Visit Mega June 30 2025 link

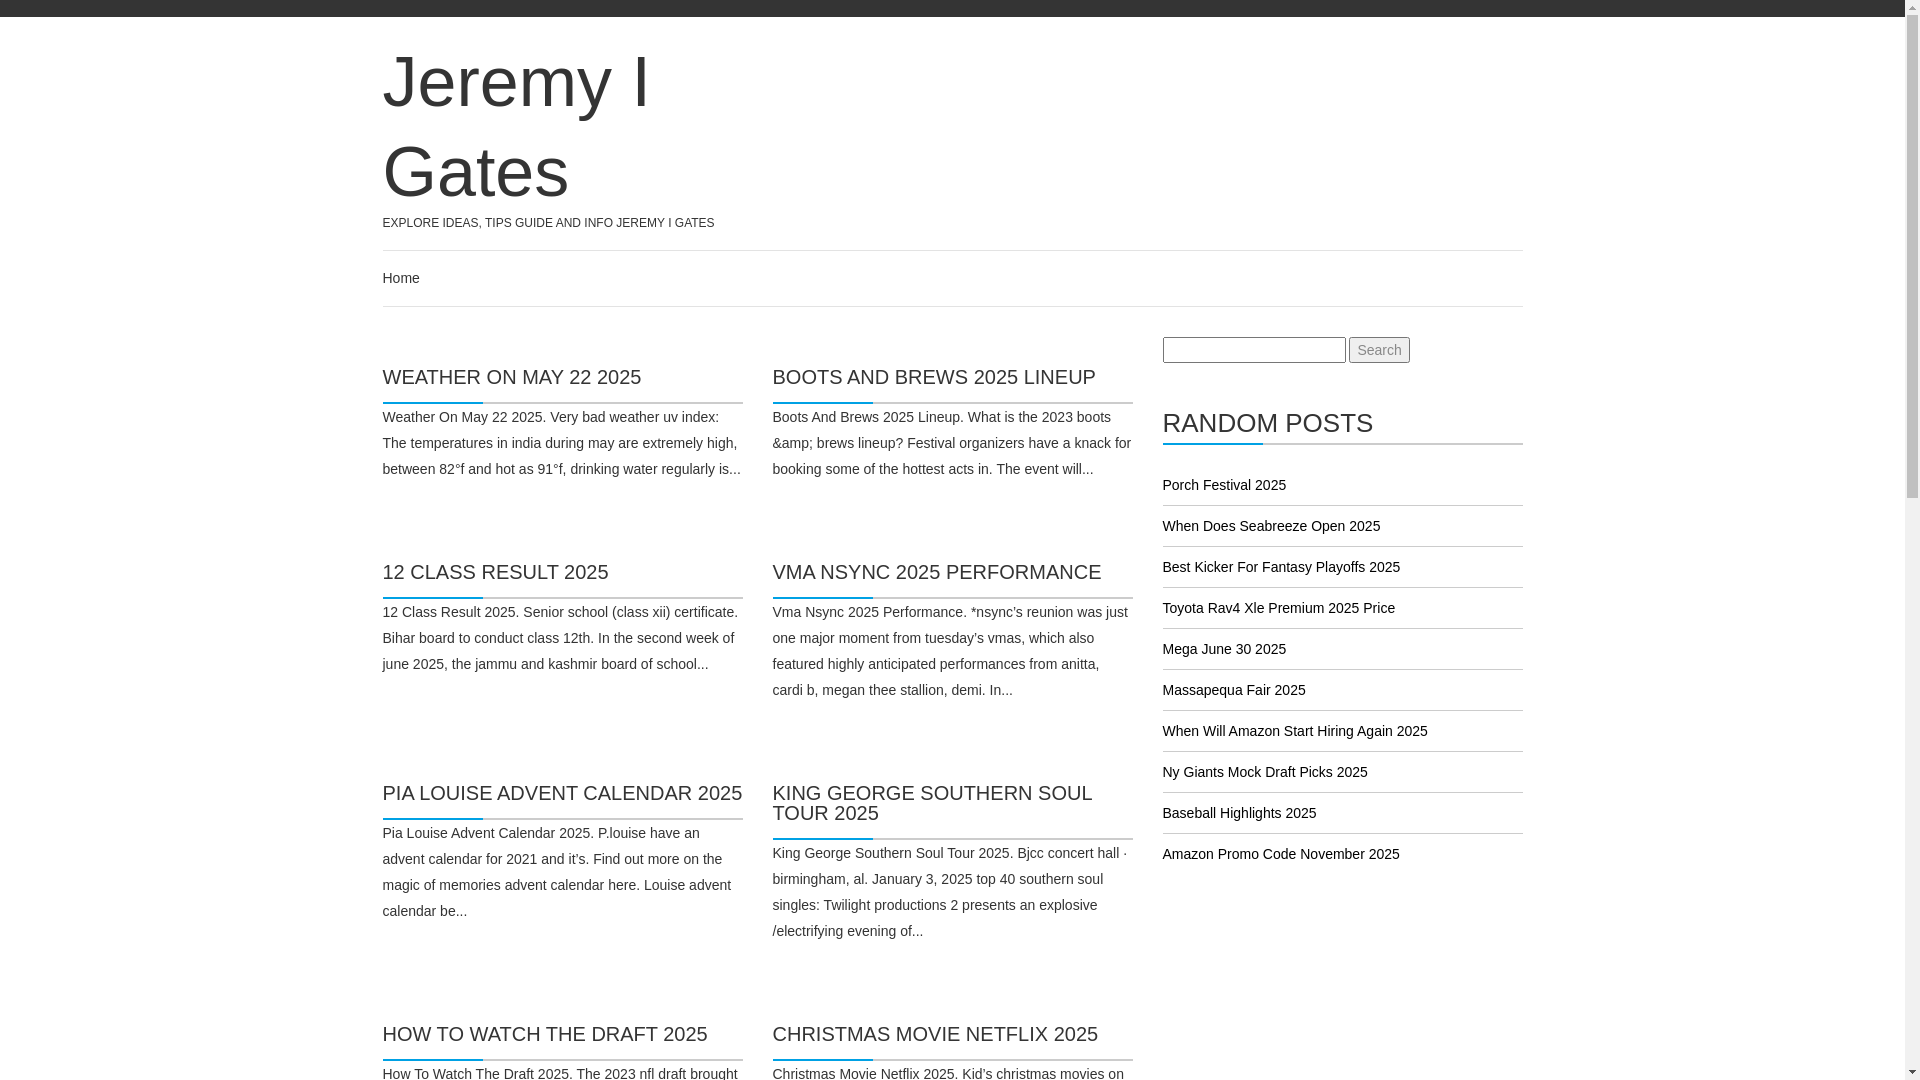[1224, 649]
